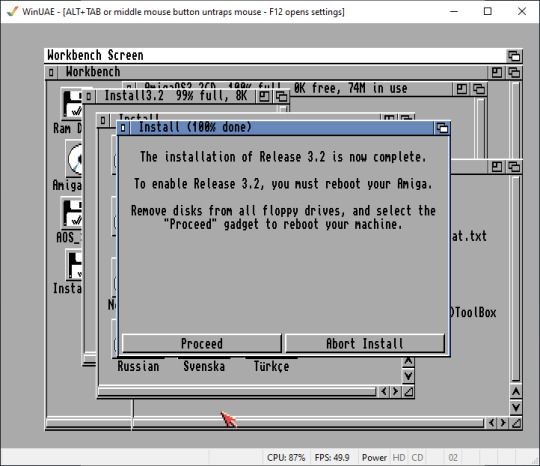
Task: Click the Abort Install button
Action: (365, 343)
